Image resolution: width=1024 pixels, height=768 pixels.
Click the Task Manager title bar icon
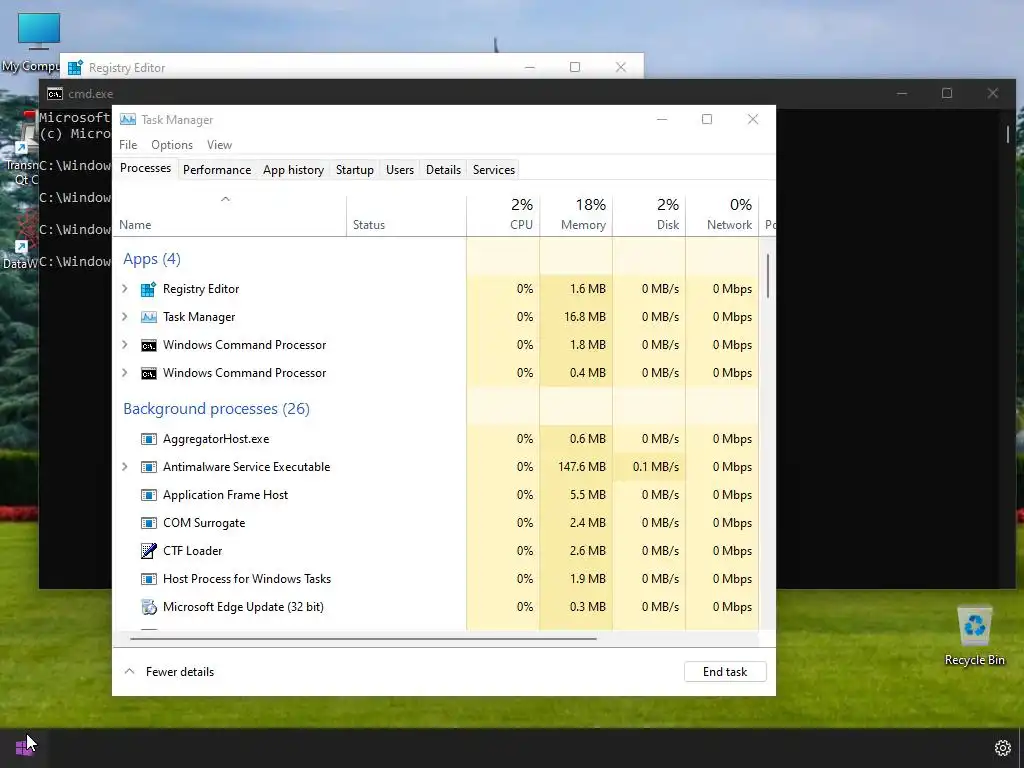point(128,120)
